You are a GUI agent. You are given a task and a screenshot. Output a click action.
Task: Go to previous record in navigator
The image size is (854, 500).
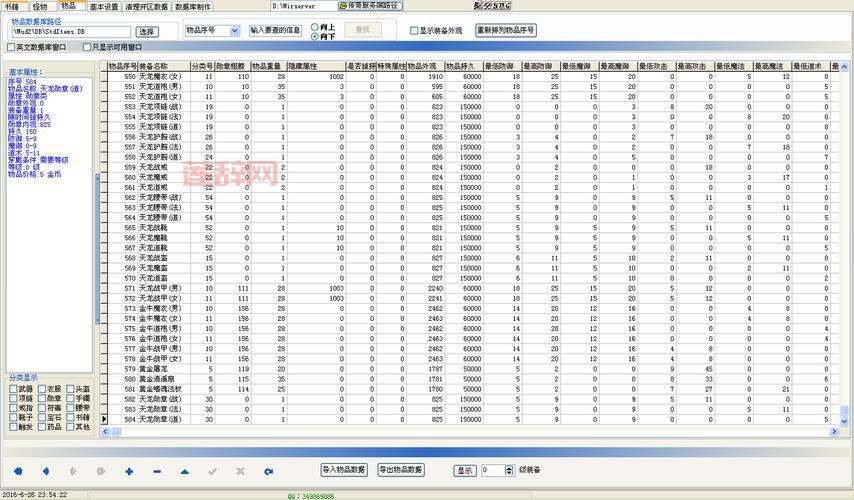click(46, 470)
